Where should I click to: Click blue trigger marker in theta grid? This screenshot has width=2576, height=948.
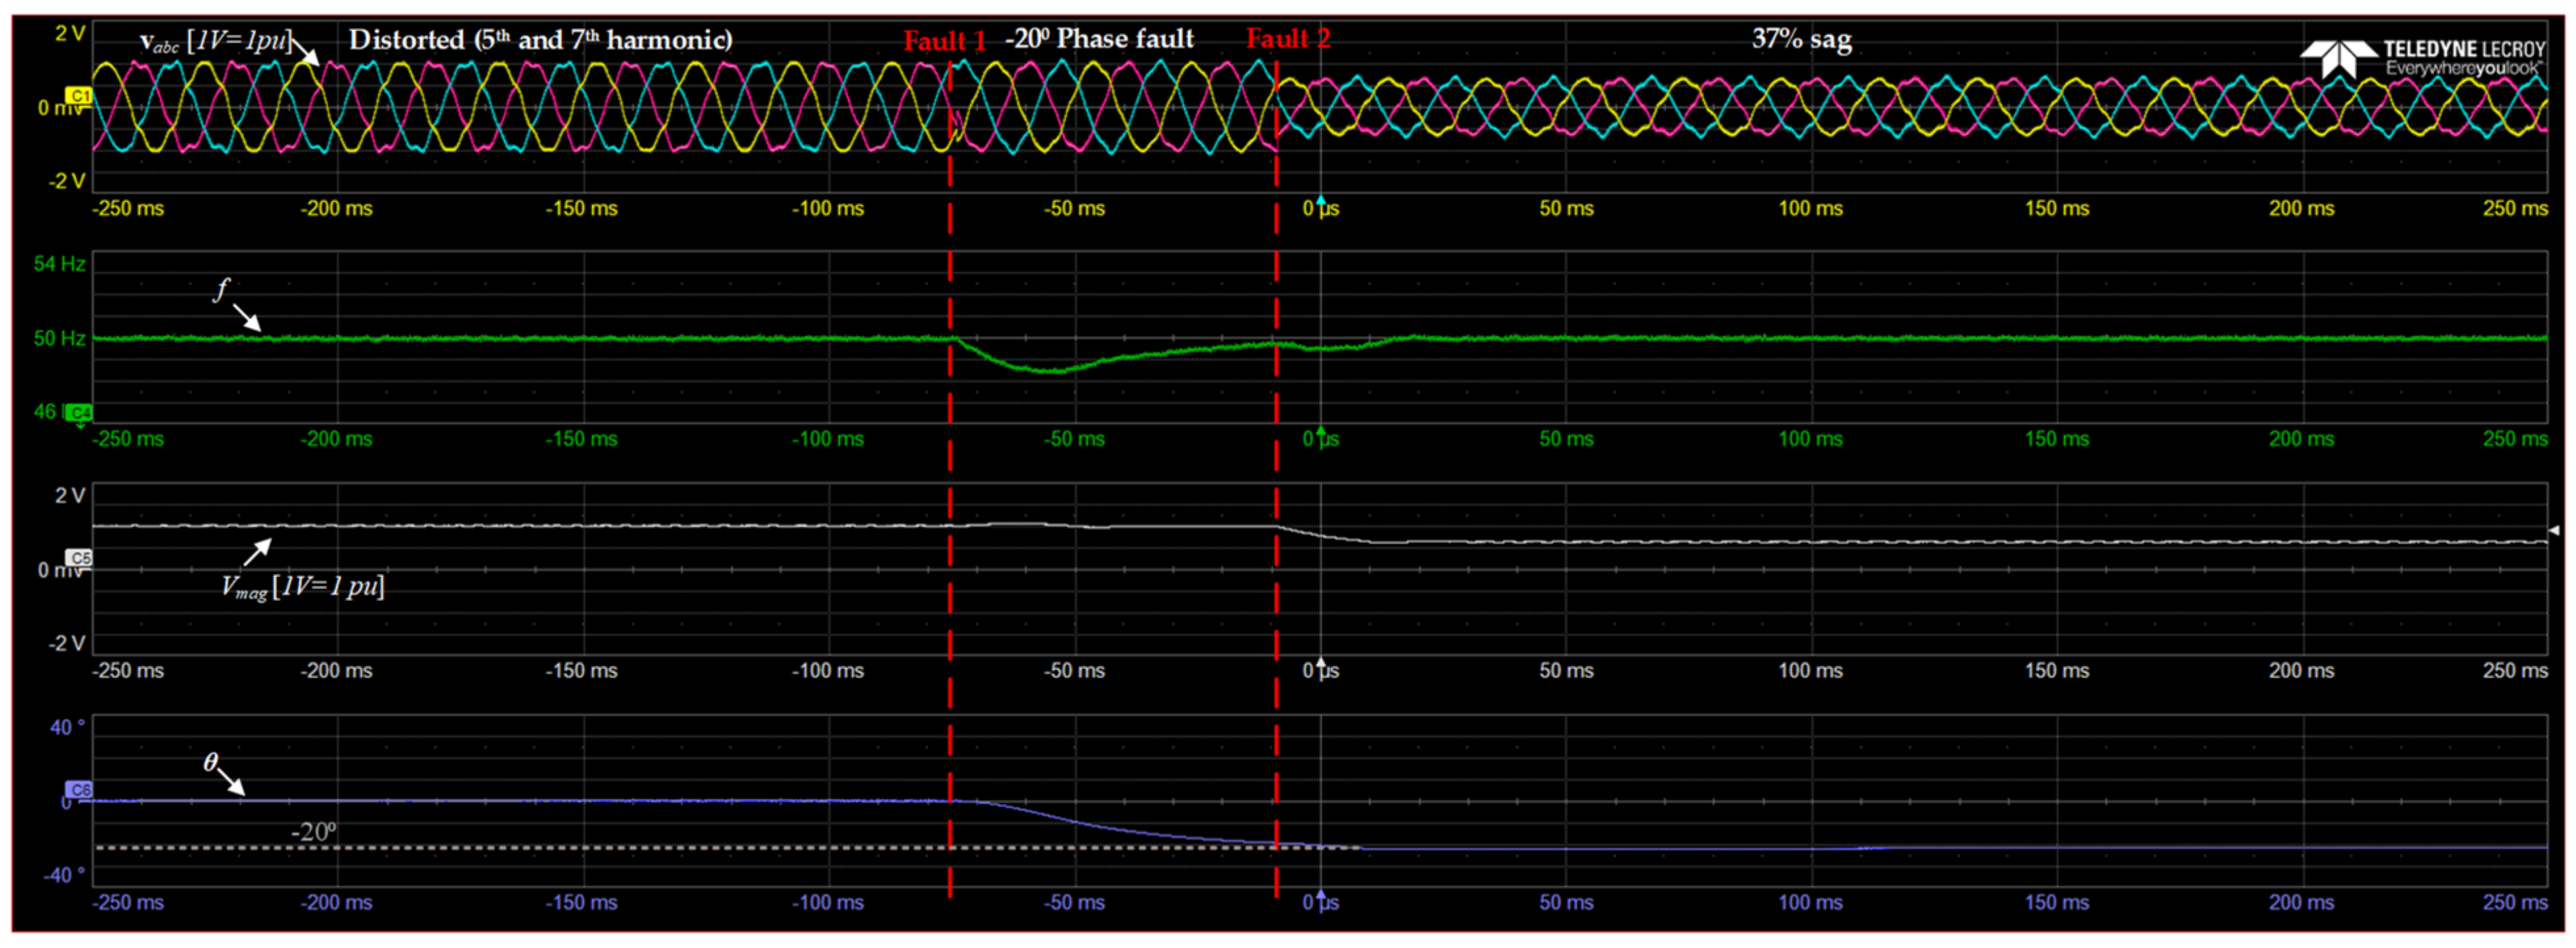[1321, 895]
